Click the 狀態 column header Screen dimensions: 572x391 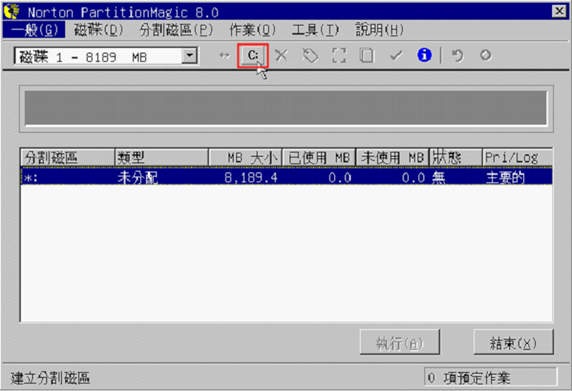[456, 158]
